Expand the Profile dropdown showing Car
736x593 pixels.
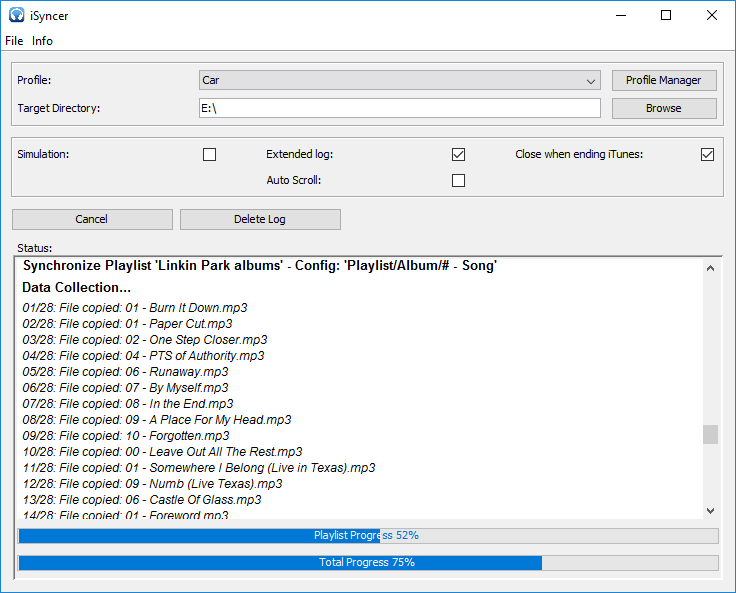click(400, 80)
